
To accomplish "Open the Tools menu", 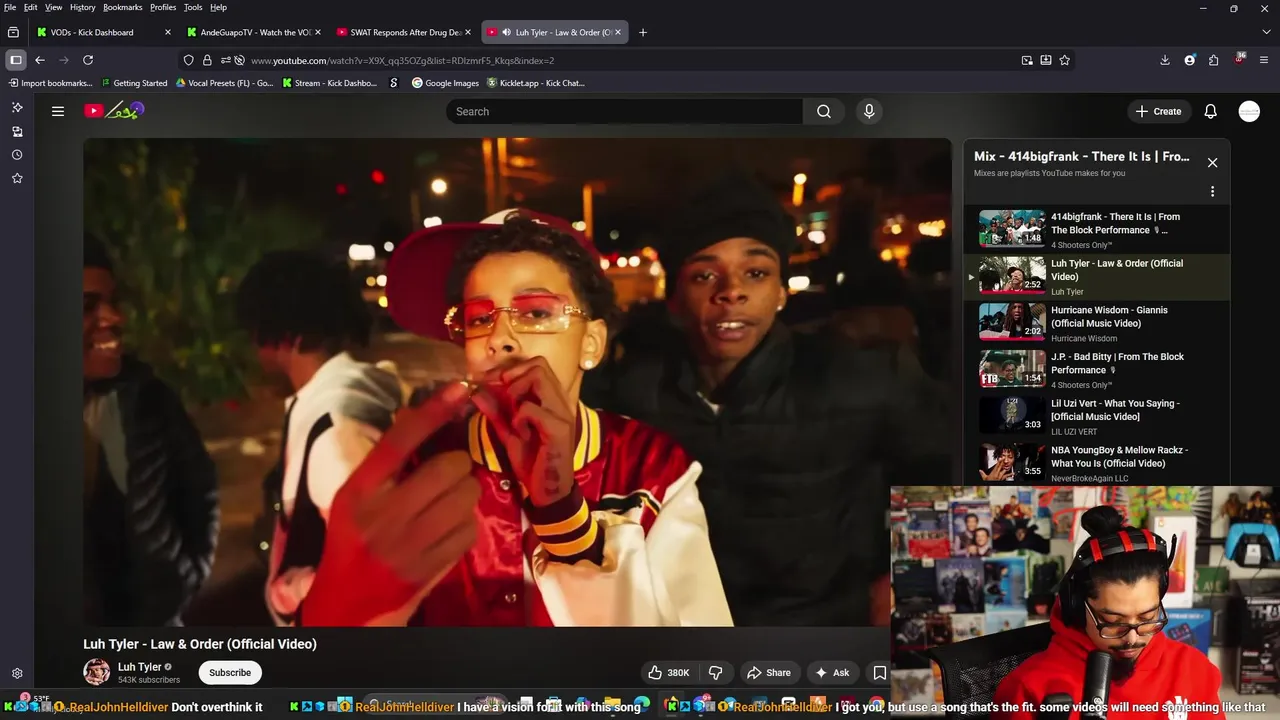I will pos(193,7).
